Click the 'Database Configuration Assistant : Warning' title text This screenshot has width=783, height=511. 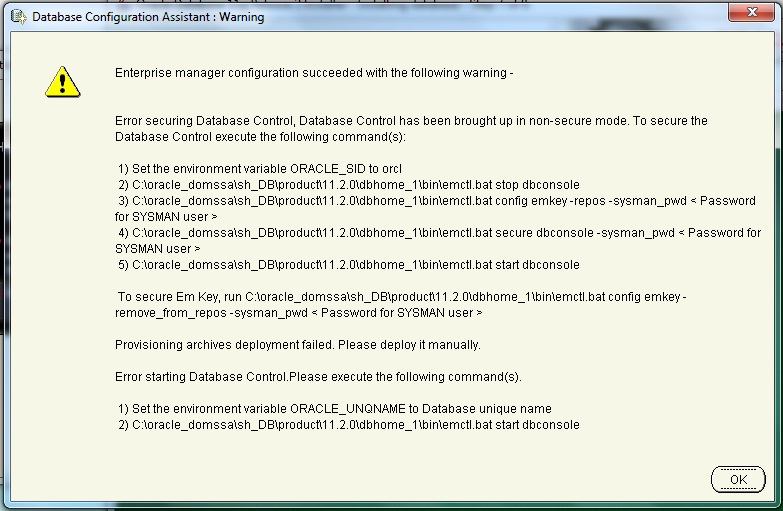[148, 17]
